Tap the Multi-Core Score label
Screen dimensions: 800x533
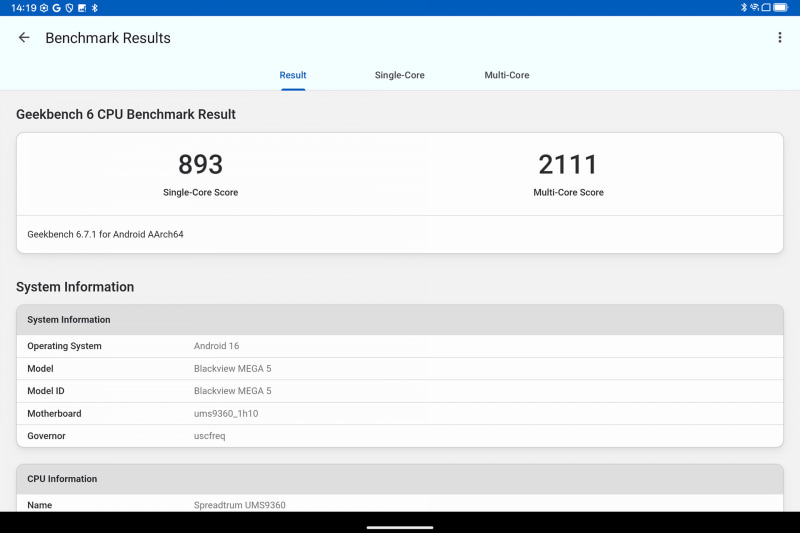pyautogui.click(x=568, y=192)
